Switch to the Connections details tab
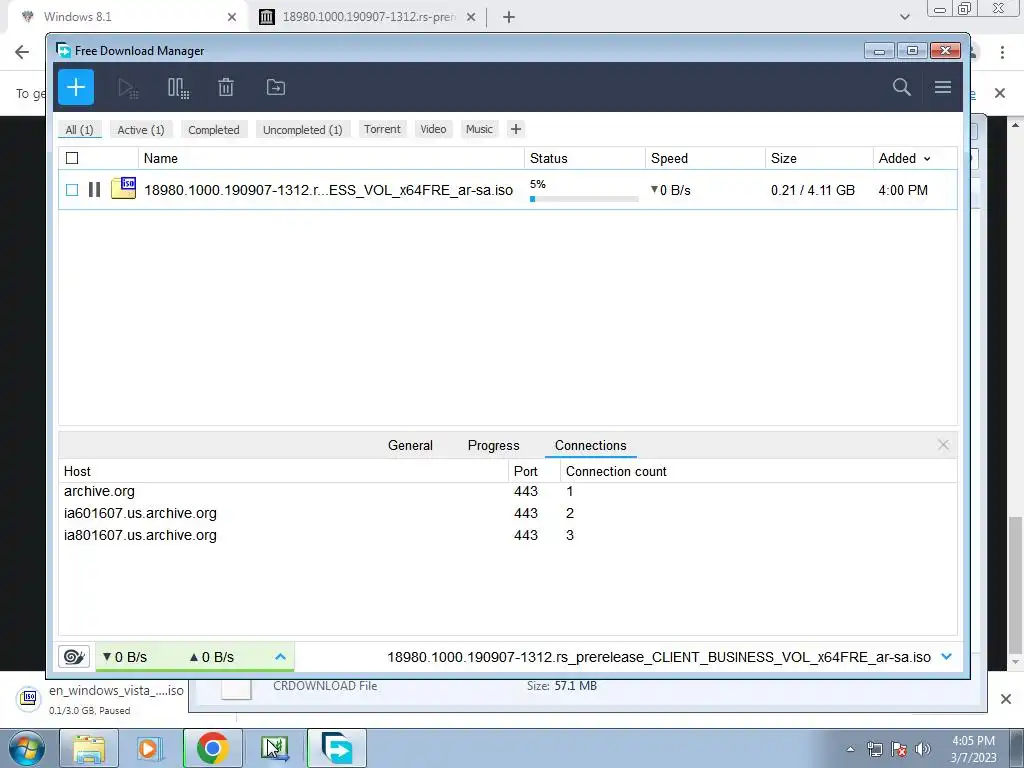 [590, 445]
